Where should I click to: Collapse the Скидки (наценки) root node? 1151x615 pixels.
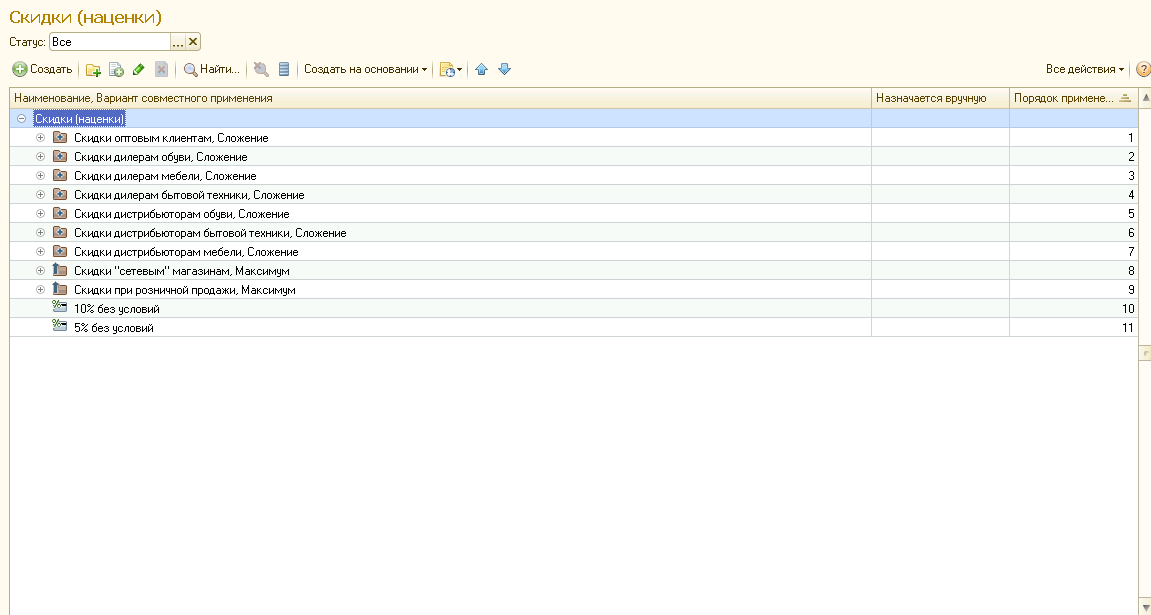tap(21, 118)
